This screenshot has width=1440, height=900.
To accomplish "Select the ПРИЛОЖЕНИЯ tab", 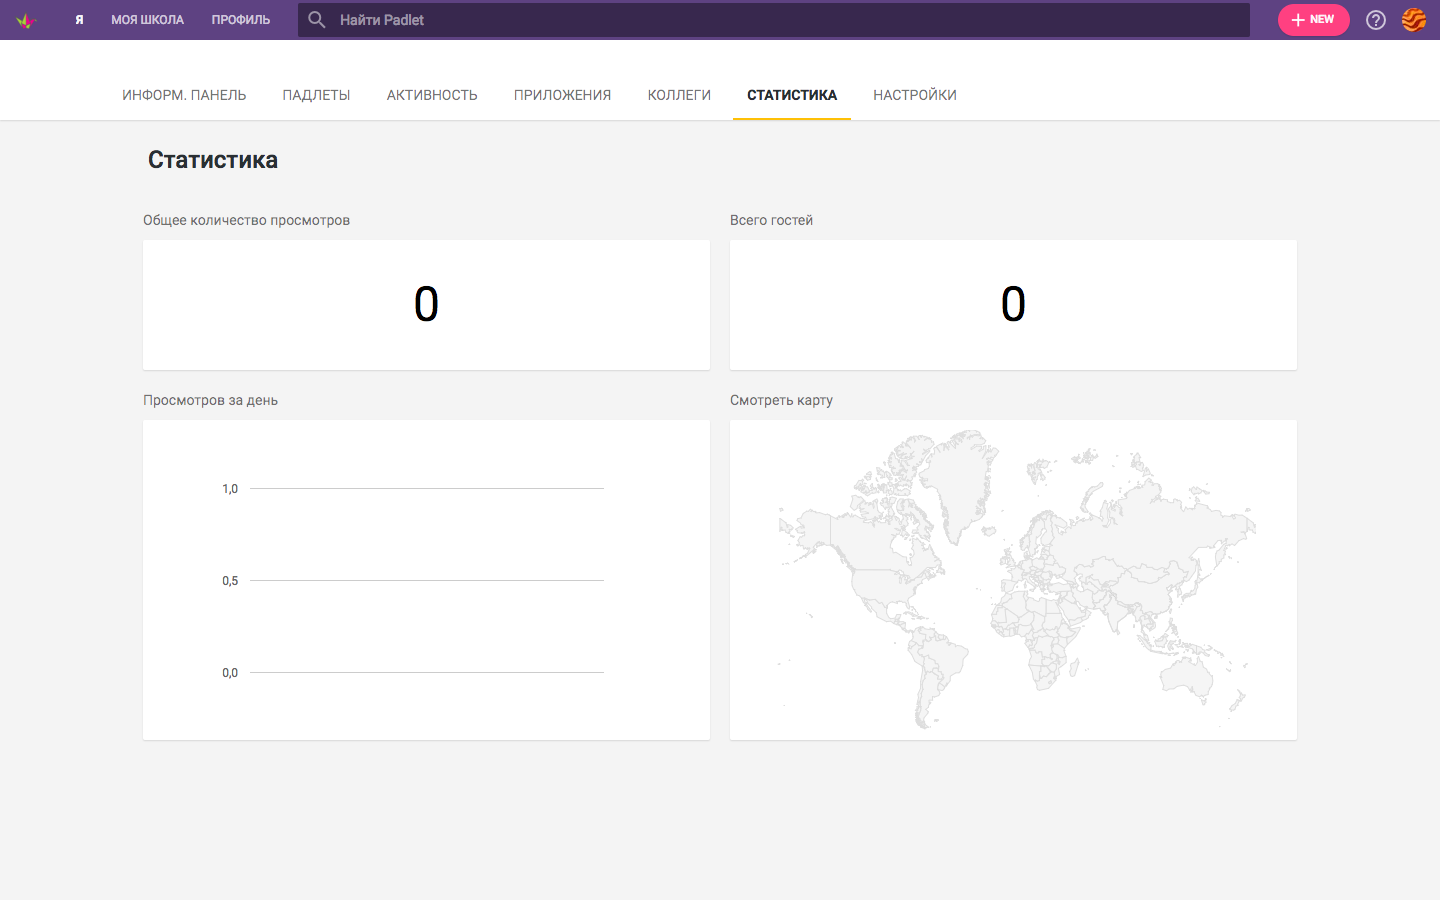I will (x=562, y=94).
